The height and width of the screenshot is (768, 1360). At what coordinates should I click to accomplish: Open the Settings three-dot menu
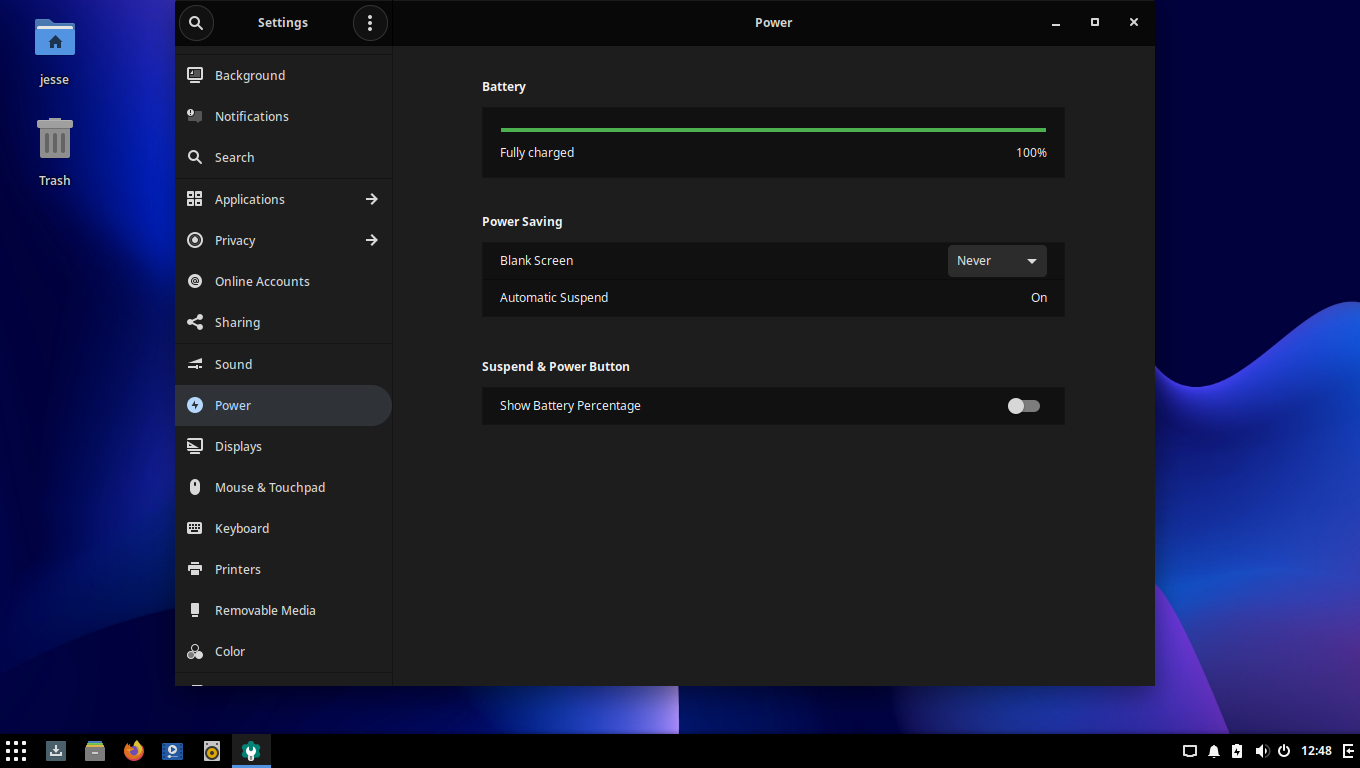370,22
